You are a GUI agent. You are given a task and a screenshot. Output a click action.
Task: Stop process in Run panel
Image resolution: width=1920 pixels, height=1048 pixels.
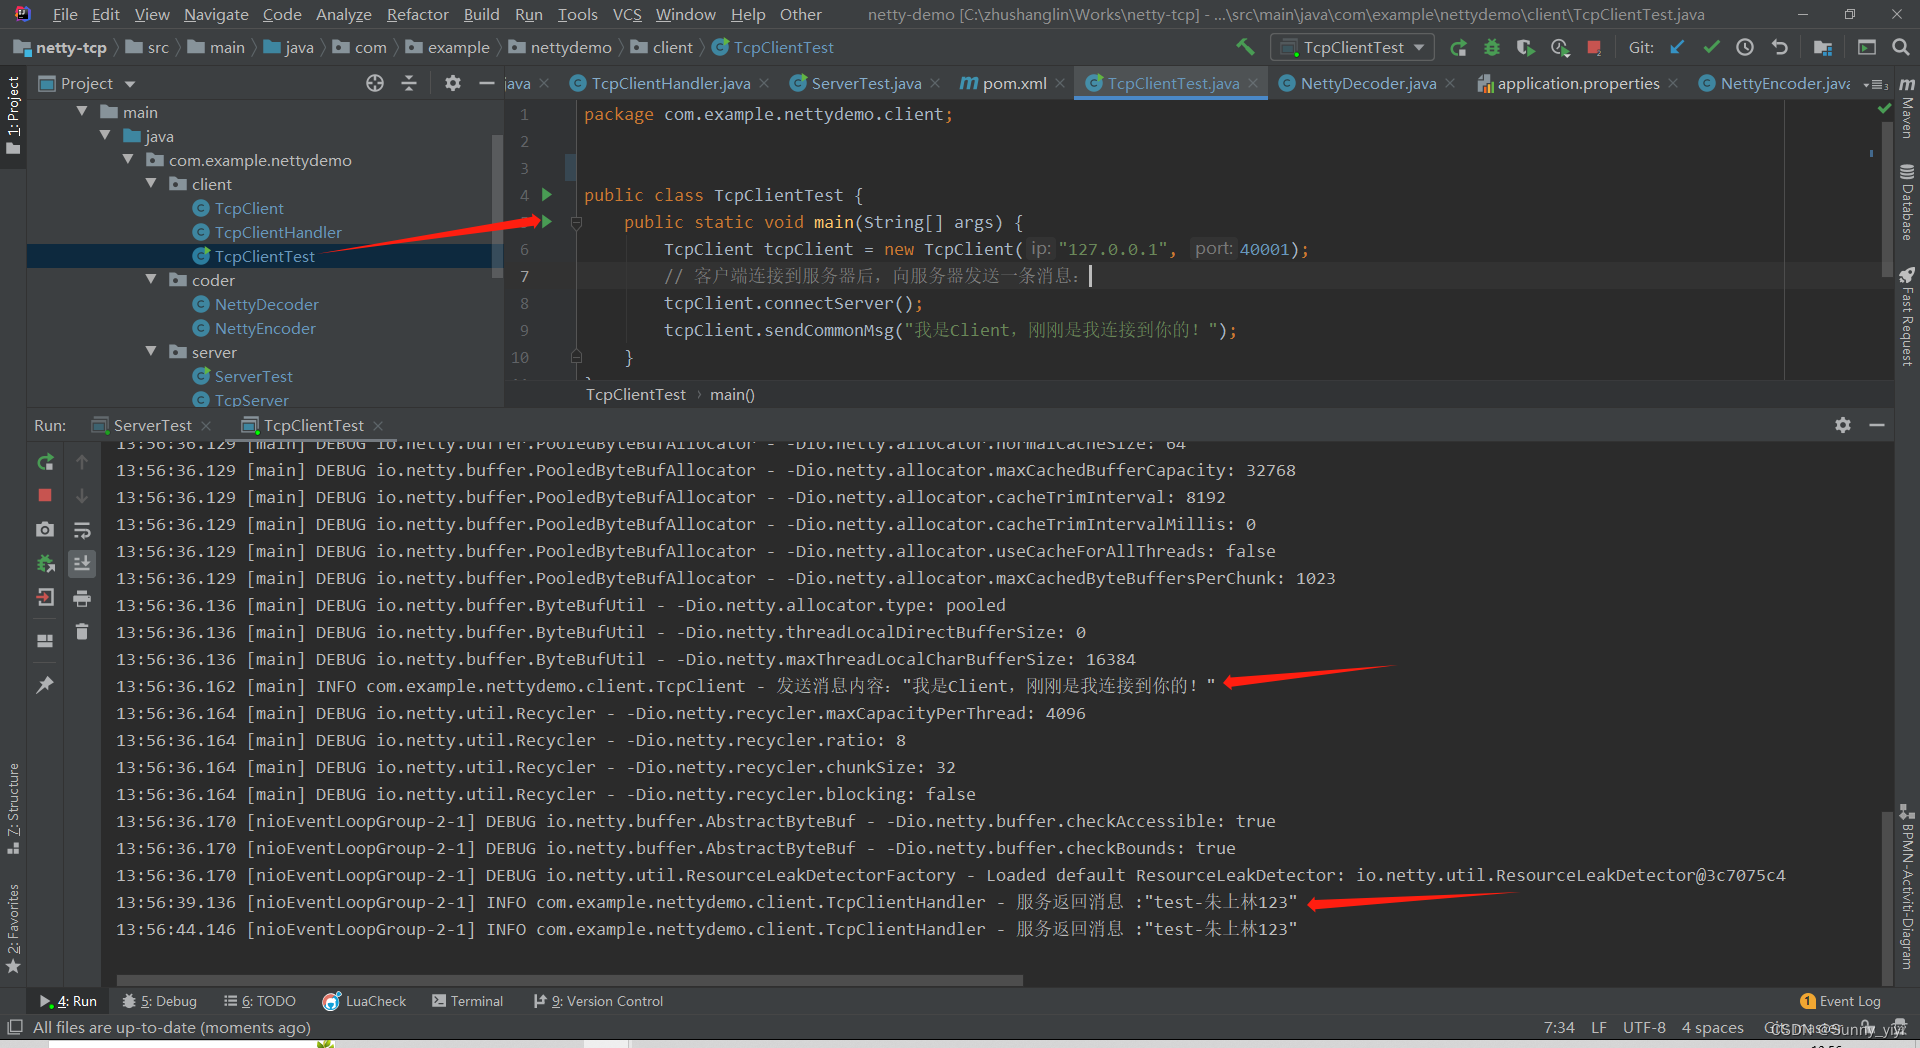45,495
